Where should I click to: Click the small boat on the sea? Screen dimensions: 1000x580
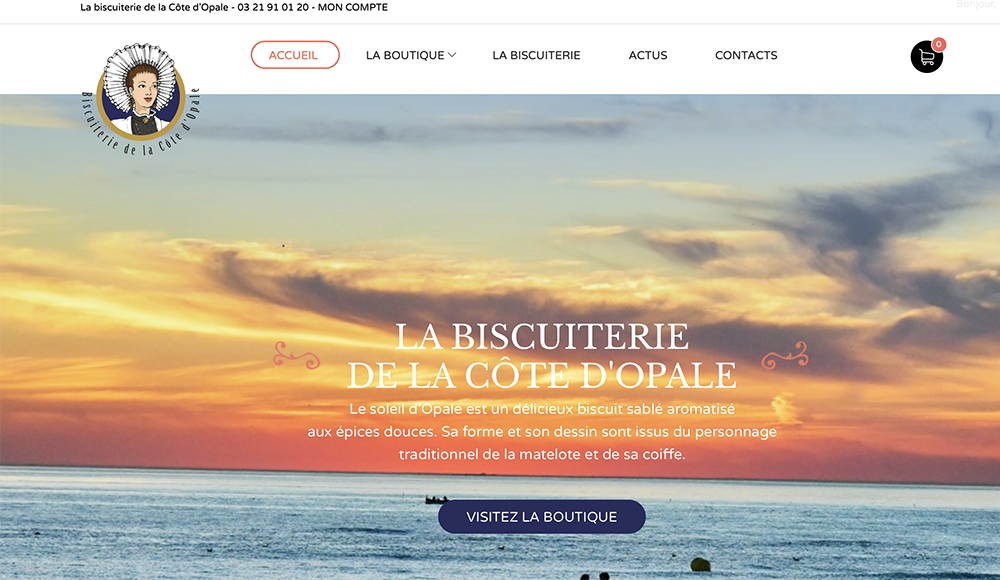(437, 500)
